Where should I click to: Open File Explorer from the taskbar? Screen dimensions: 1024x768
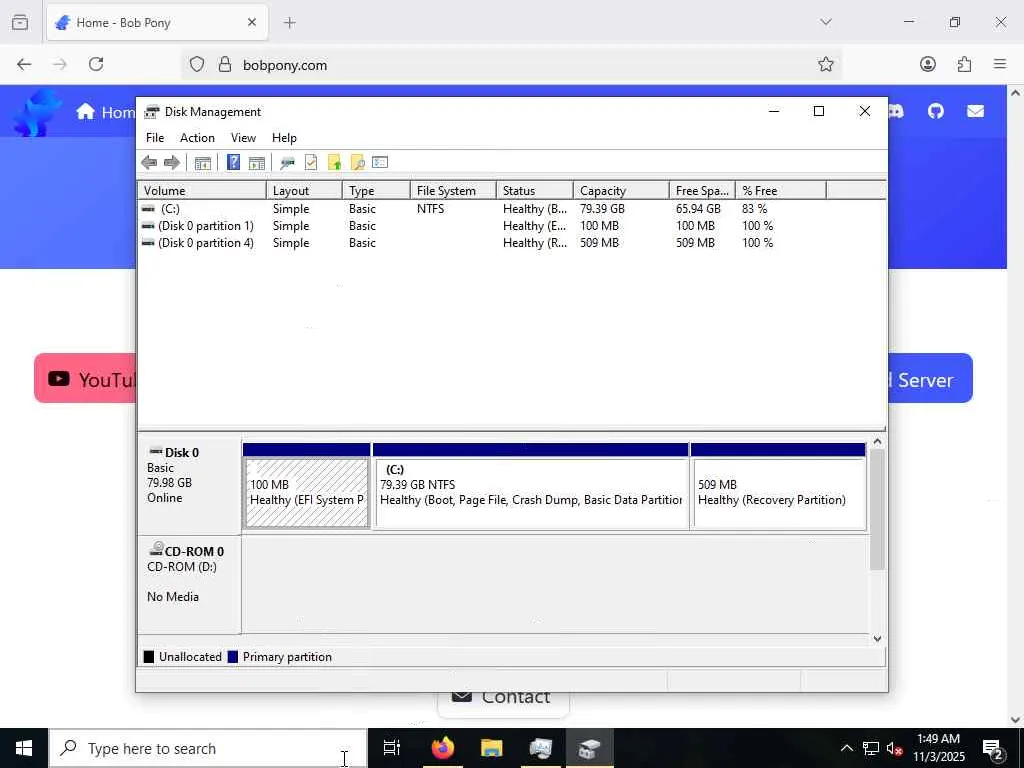coord(491,748)
